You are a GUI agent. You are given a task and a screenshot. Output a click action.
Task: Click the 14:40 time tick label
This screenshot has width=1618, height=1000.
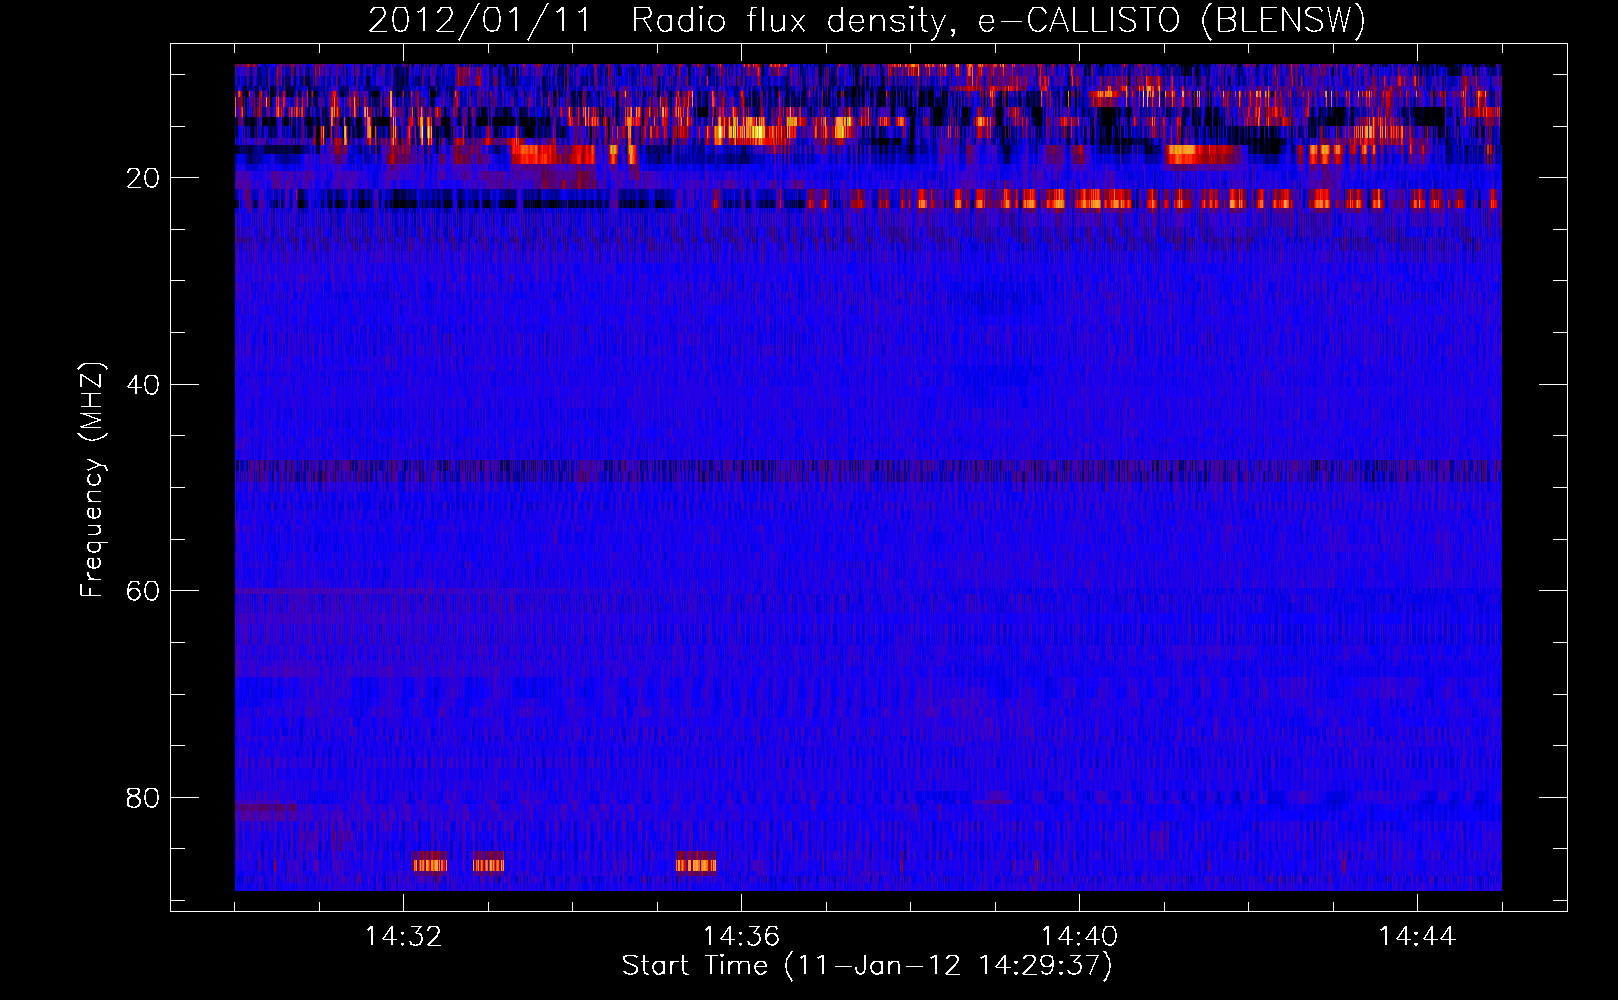(x=1079, y=937)
